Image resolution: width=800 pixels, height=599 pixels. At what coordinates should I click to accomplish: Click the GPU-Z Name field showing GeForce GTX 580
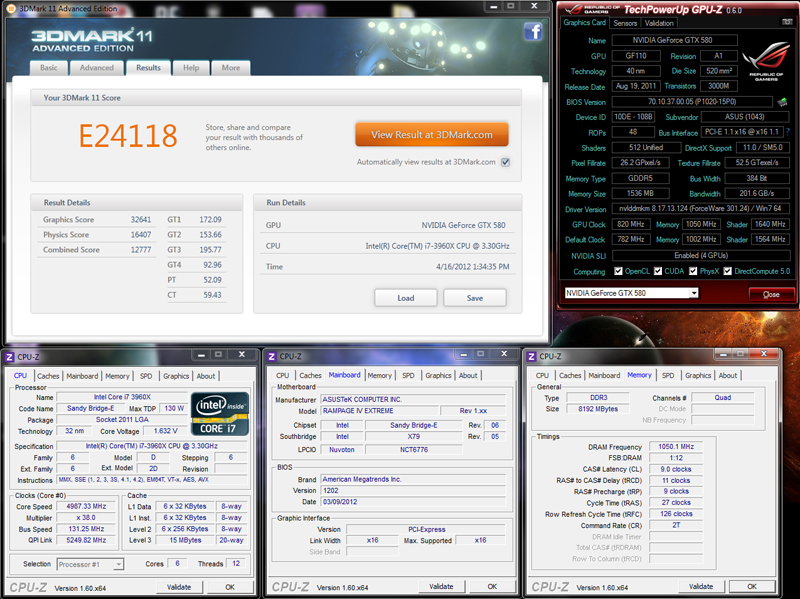coord(674,40)
